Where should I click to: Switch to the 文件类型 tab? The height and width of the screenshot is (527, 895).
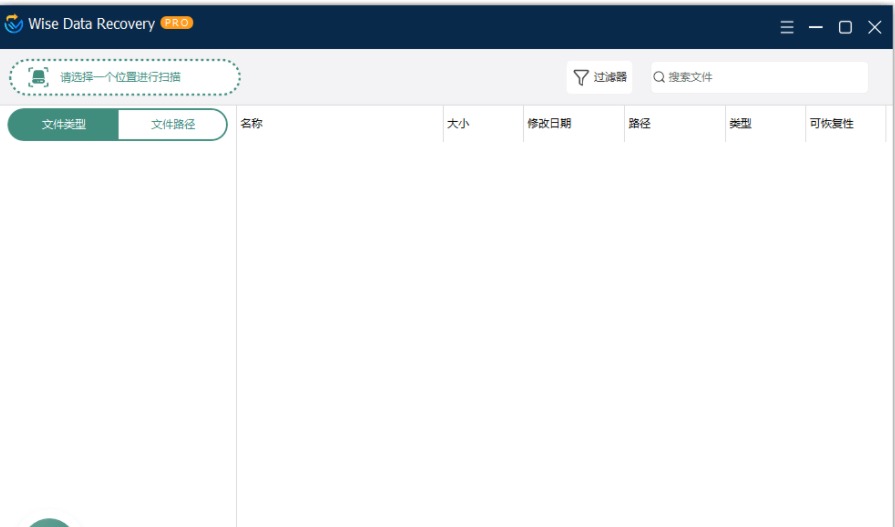[63, 125]
